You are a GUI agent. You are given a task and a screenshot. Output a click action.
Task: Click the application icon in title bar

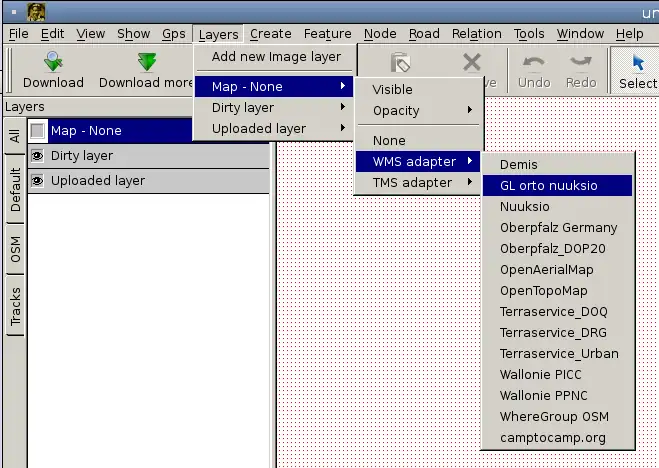(x=36, y=12)
